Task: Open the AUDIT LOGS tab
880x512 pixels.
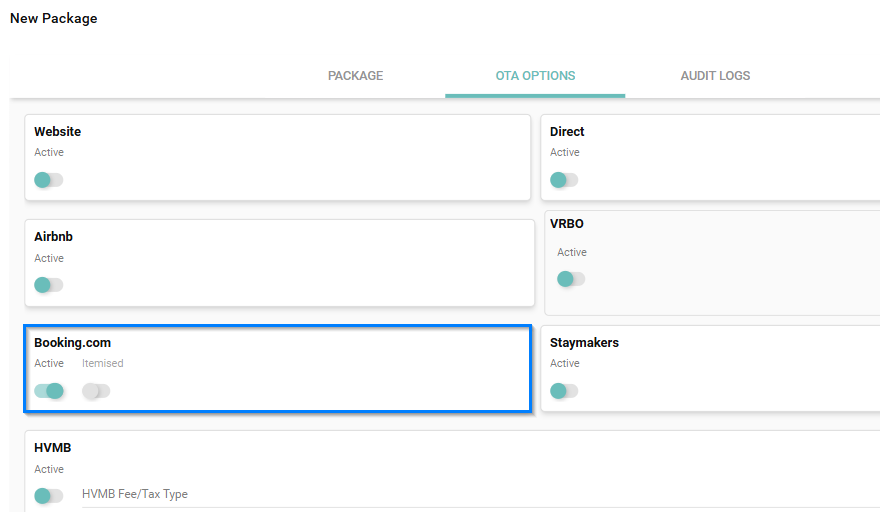Action: coord(715,76)
